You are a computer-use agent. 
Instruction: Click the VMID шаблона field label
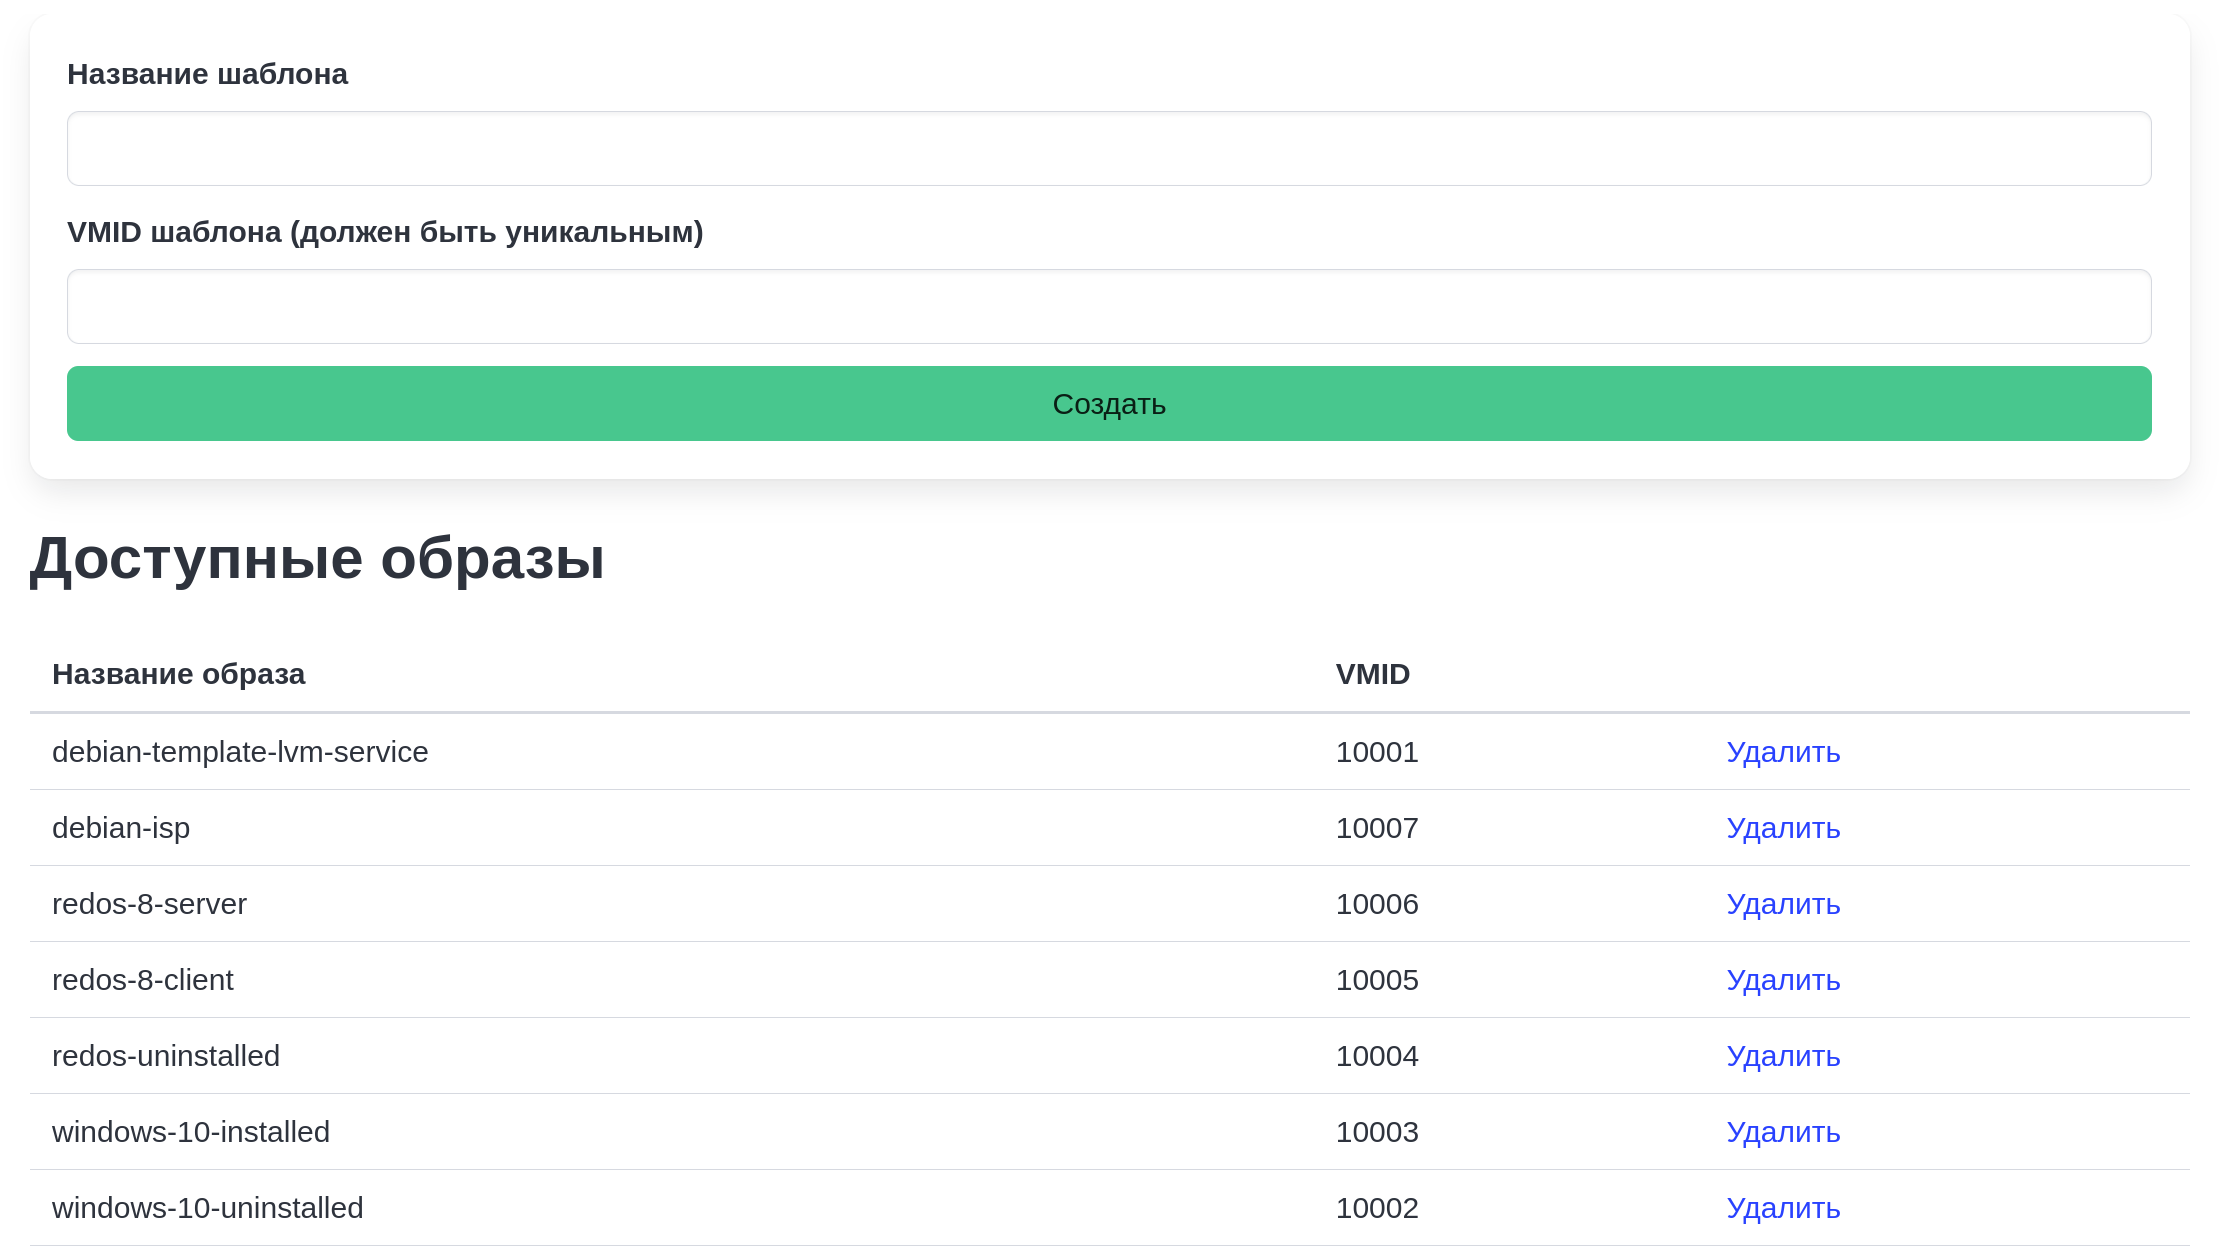(x=385, y=232)
